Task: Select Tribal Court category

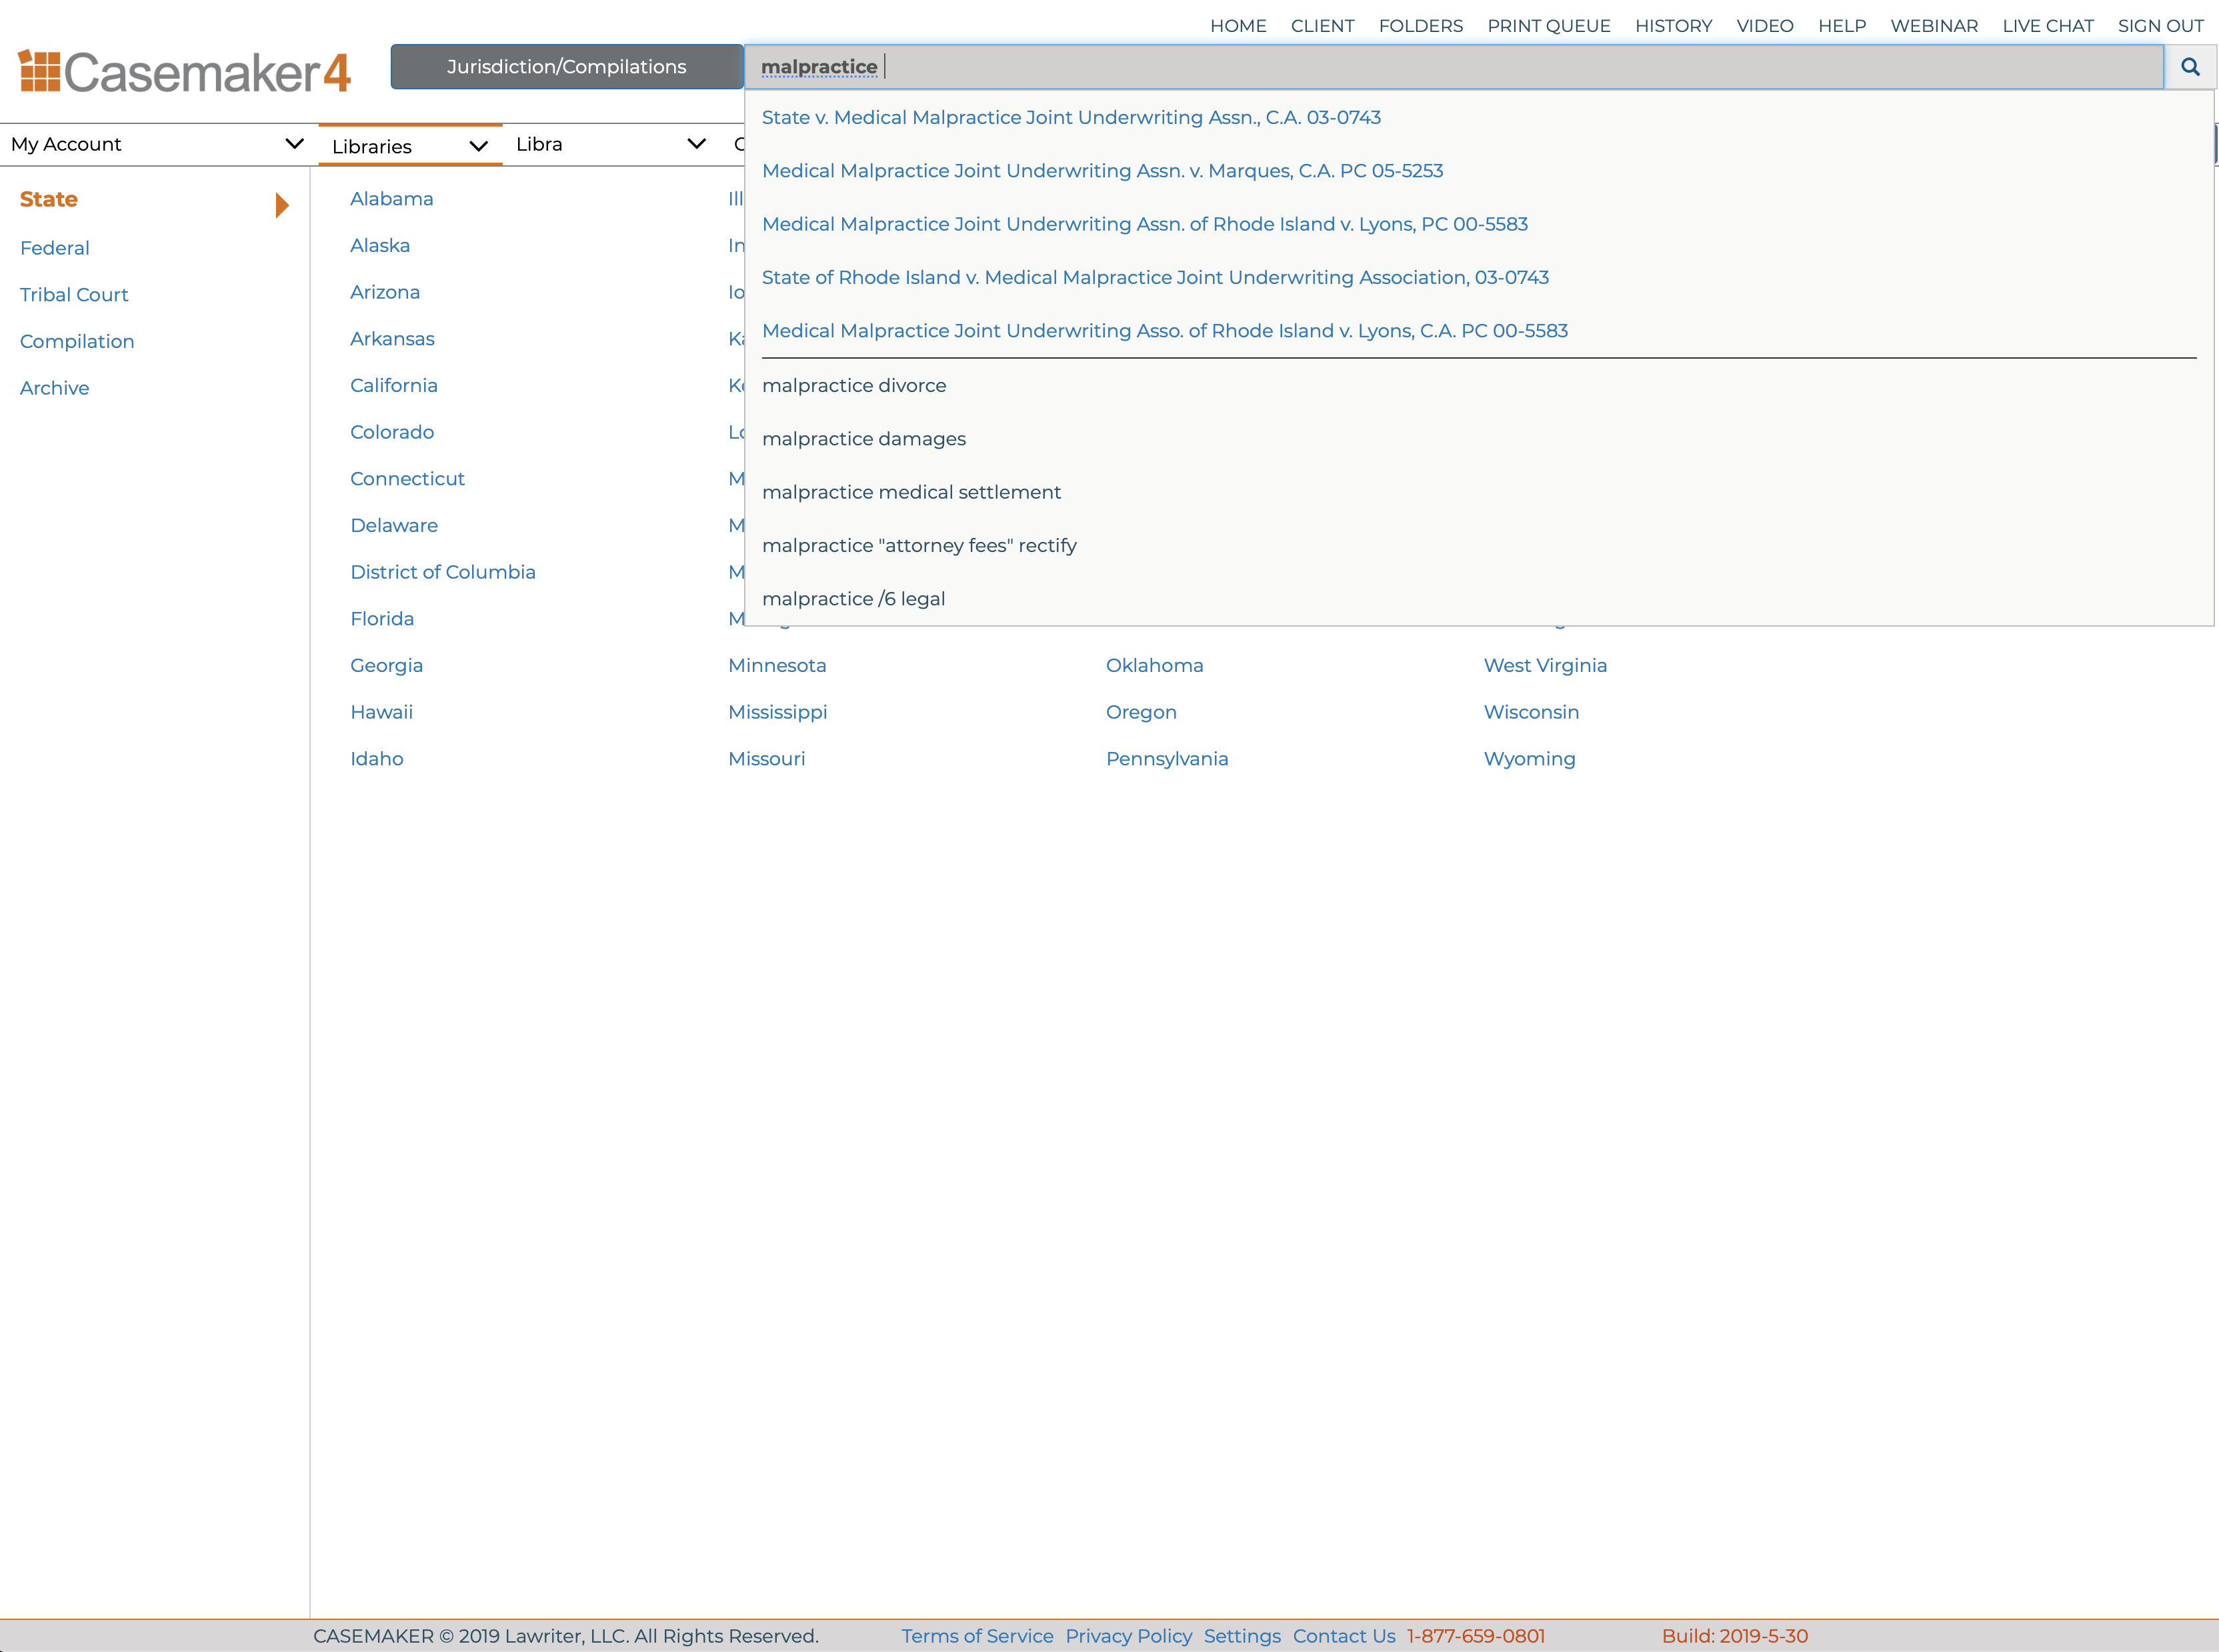Action: click(74, 295)
